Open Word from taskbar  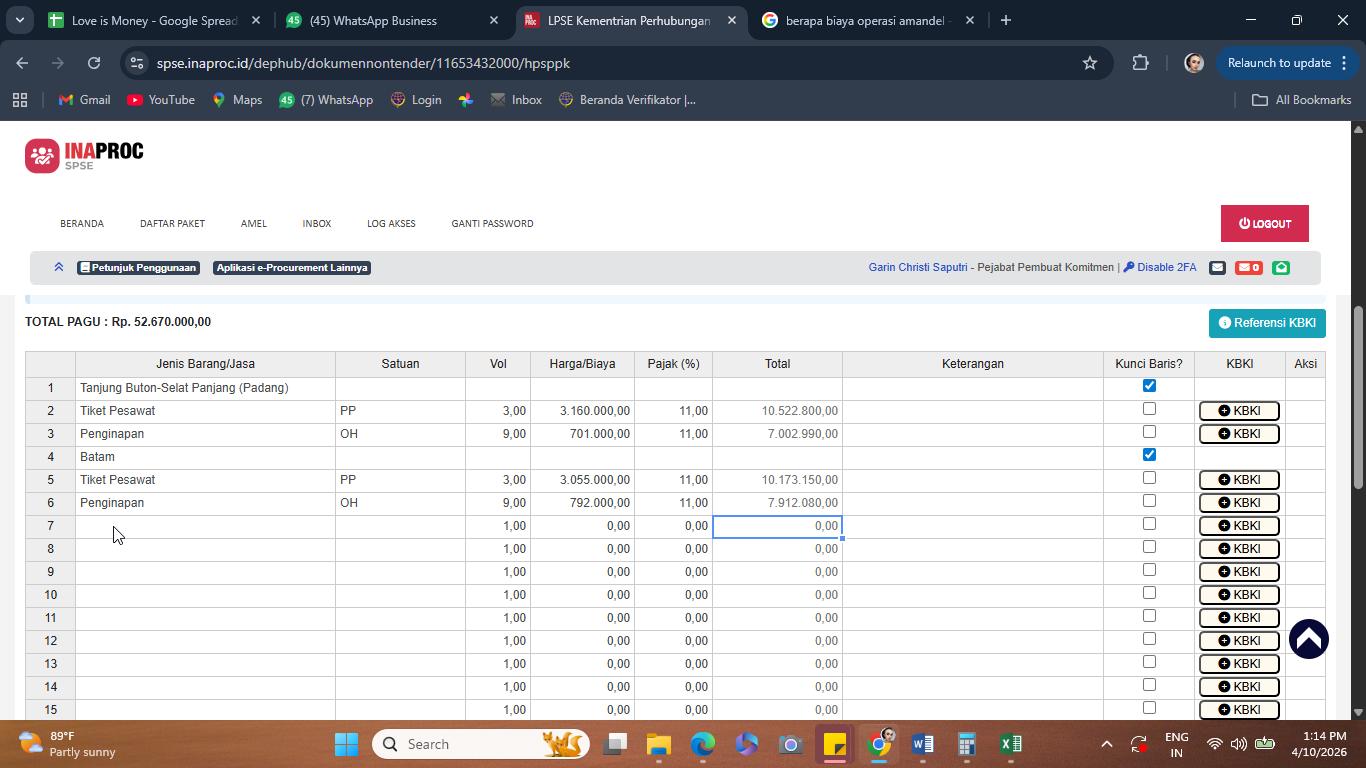[923, 744]
